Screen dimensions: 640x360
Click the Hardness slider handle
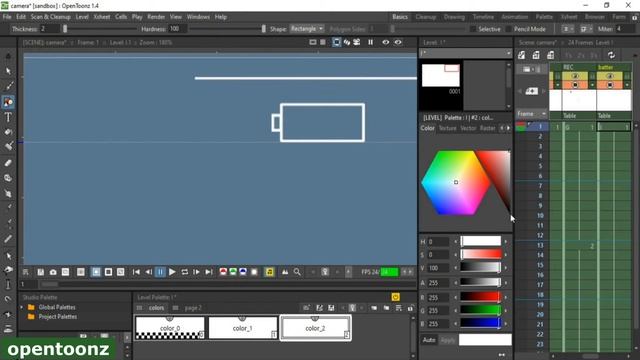[x=263, y=29]
